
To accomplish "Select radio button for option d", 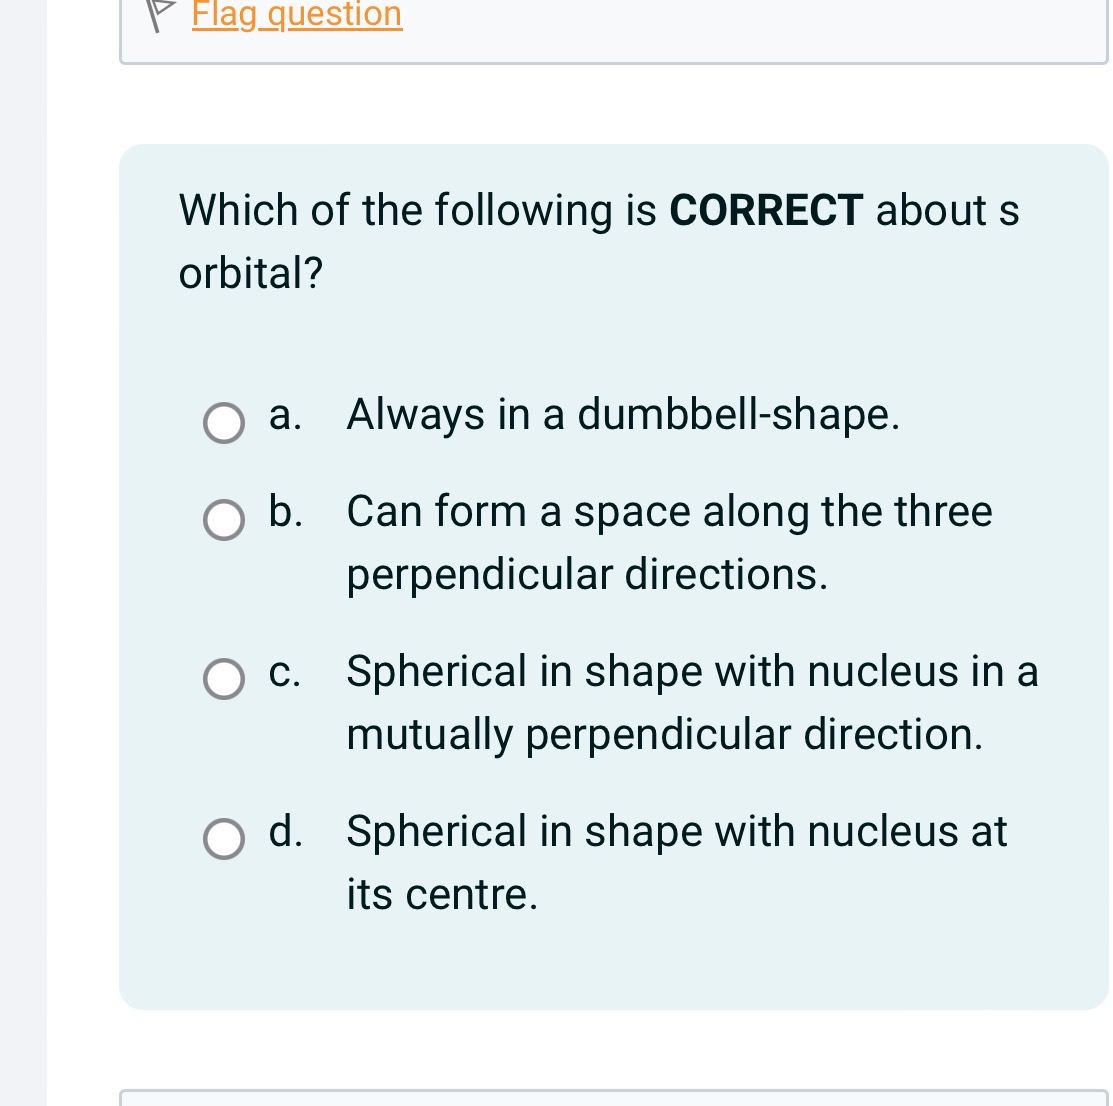I will click(223, 840).
